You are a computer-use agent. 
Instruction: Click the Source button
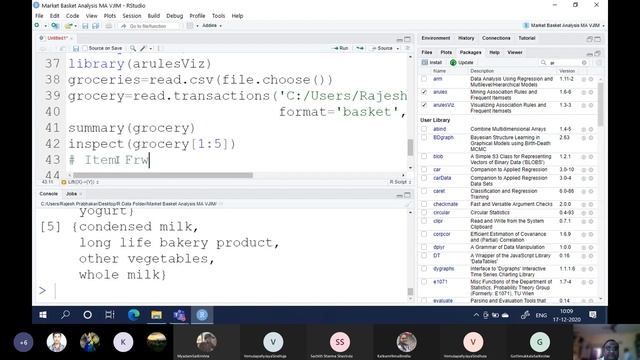382,48
